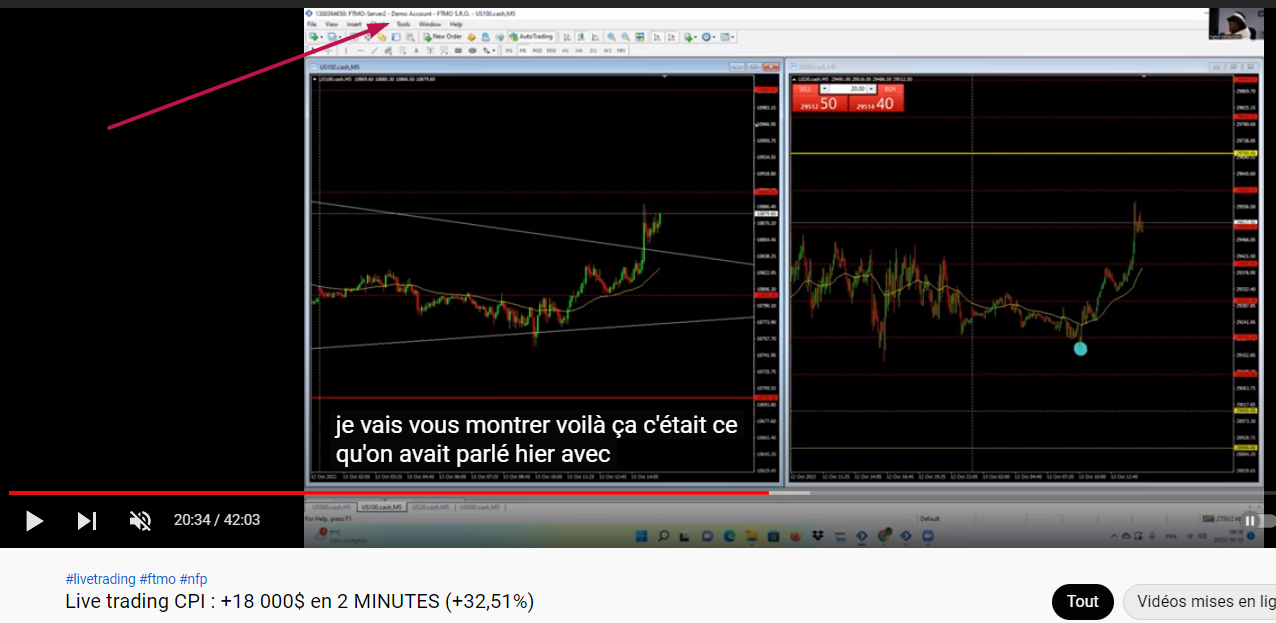Screen dimensions: 1276x623
Task: Open the Insert menu in MetaTrader
Action: tap(354, 24)
